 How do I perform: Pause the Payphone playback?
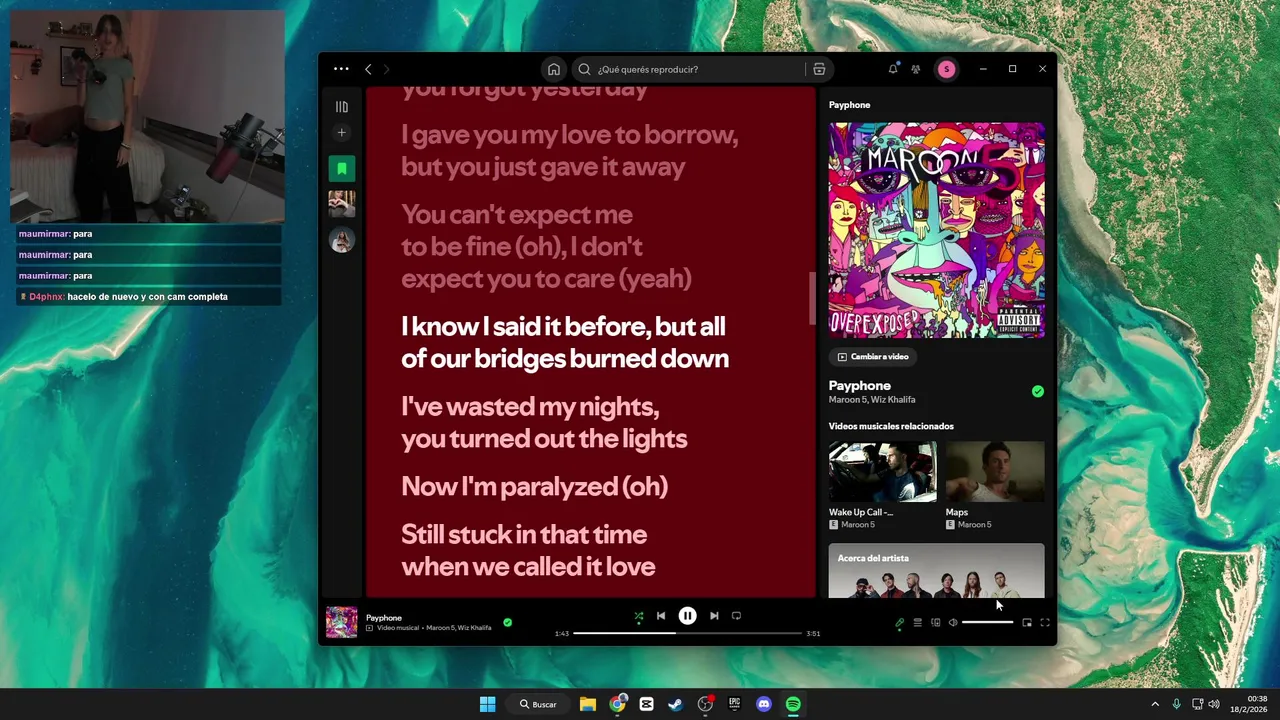pos(688,616)
